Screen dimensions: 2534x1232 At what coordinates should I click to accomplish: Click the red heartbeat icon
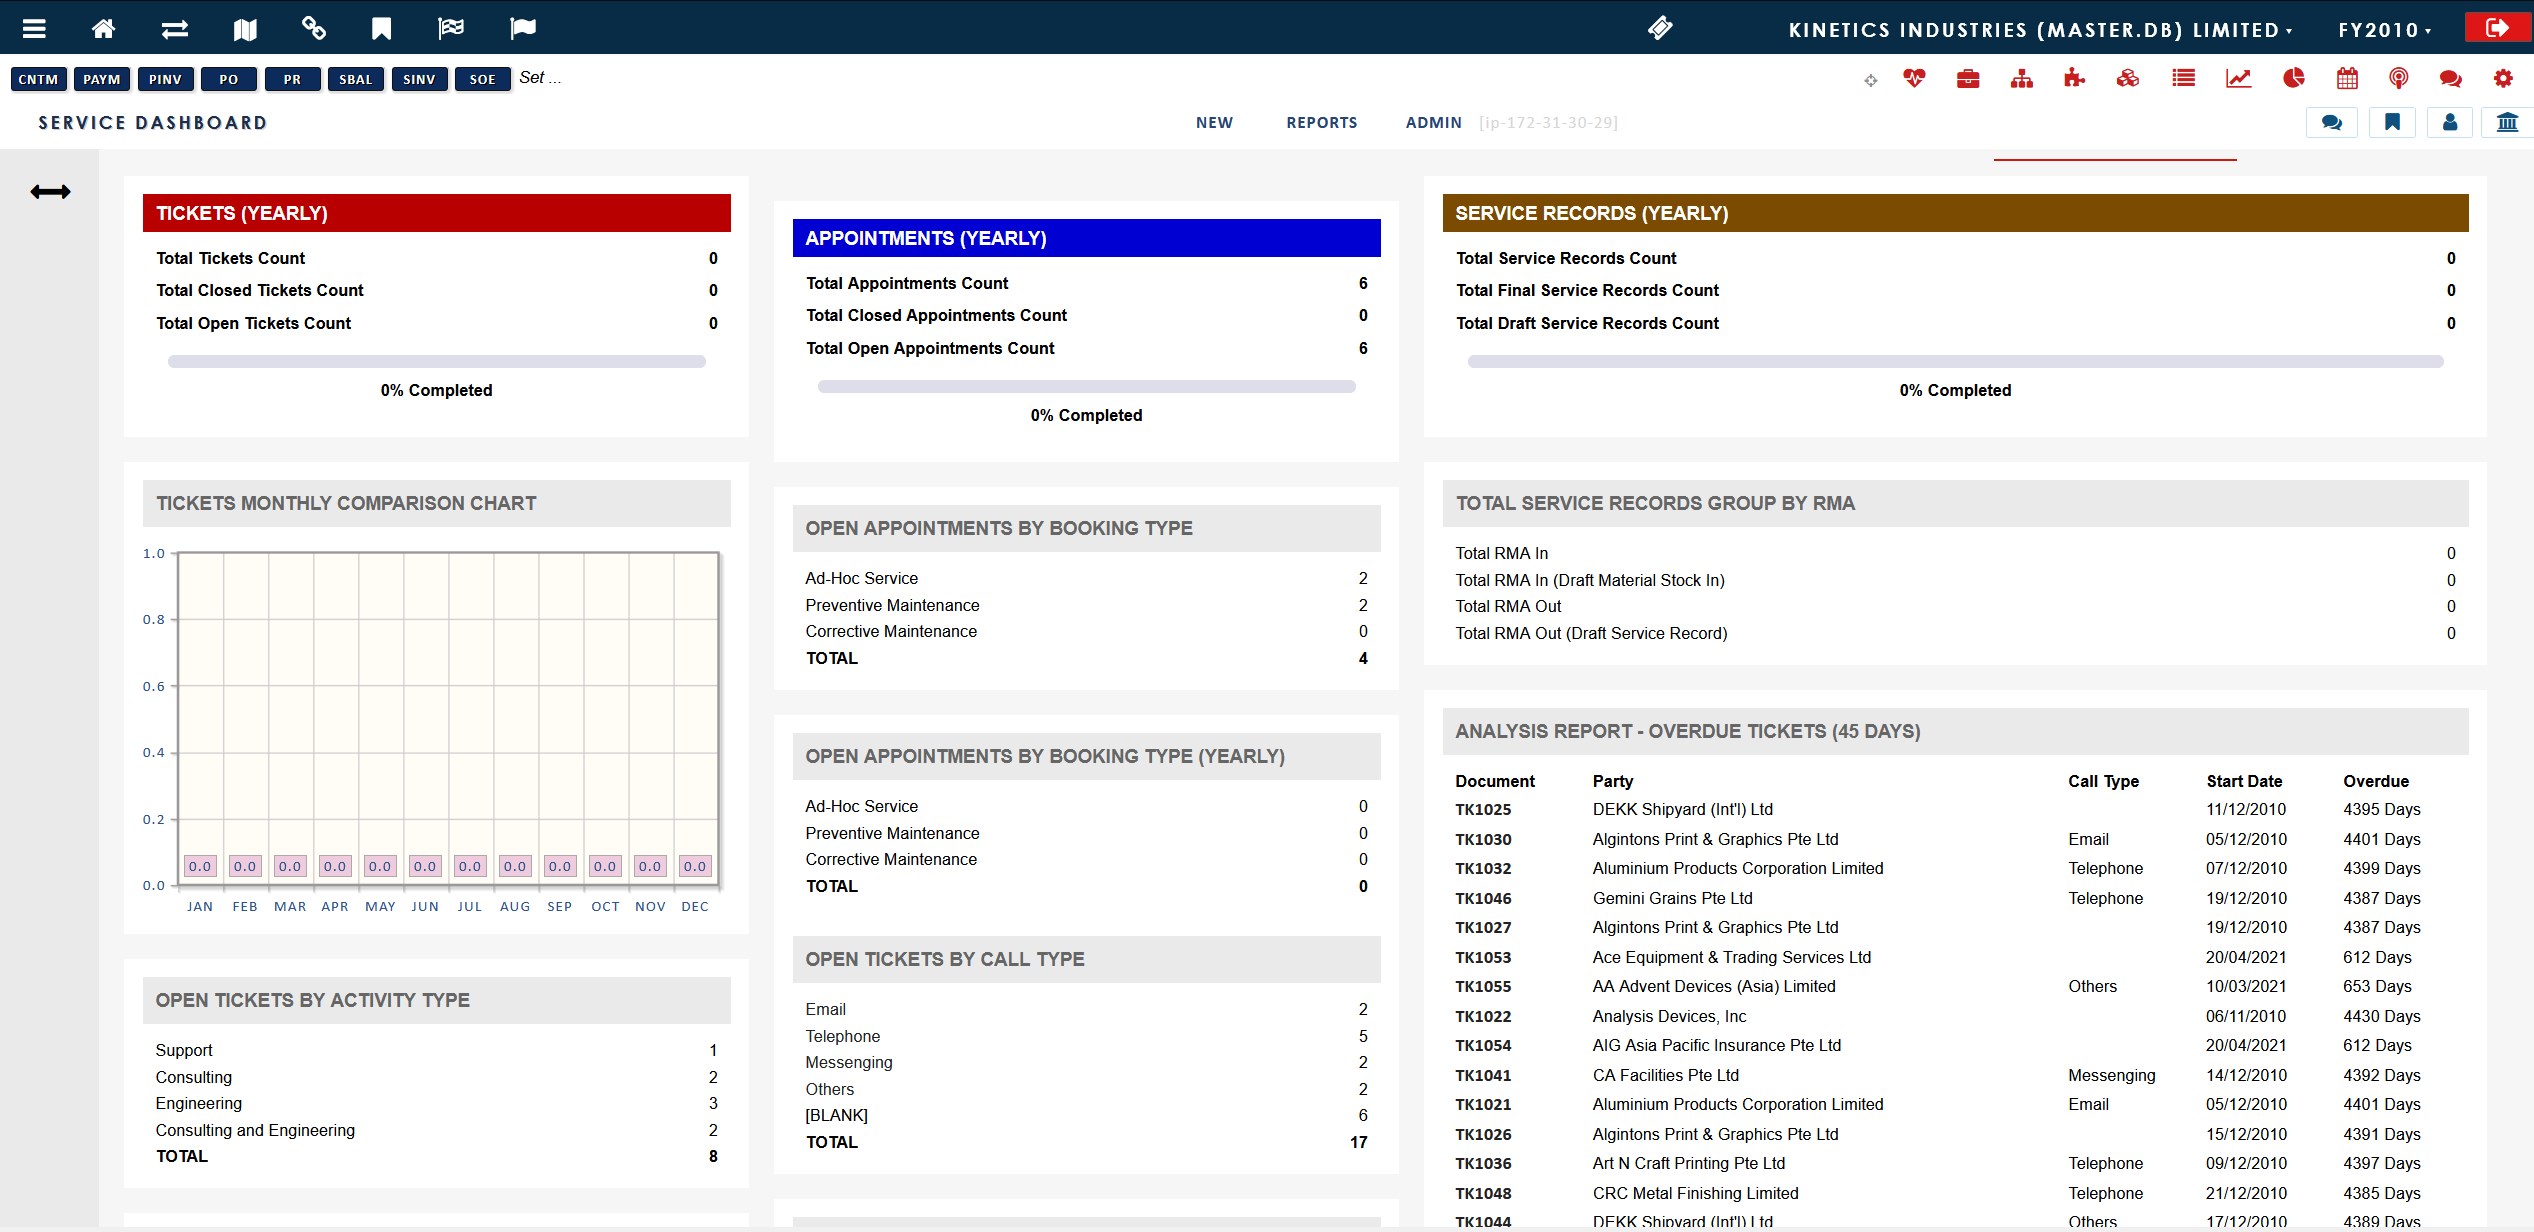(x=1914, y=78)
